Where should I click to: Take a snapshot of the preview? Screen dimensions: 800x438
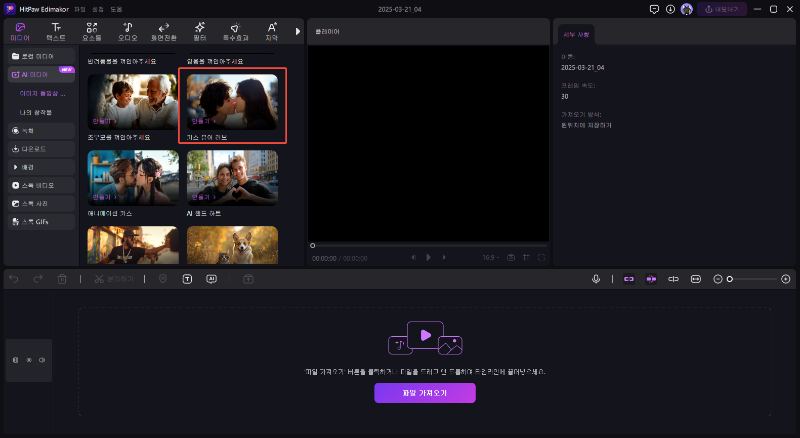(x=511, y=258)
